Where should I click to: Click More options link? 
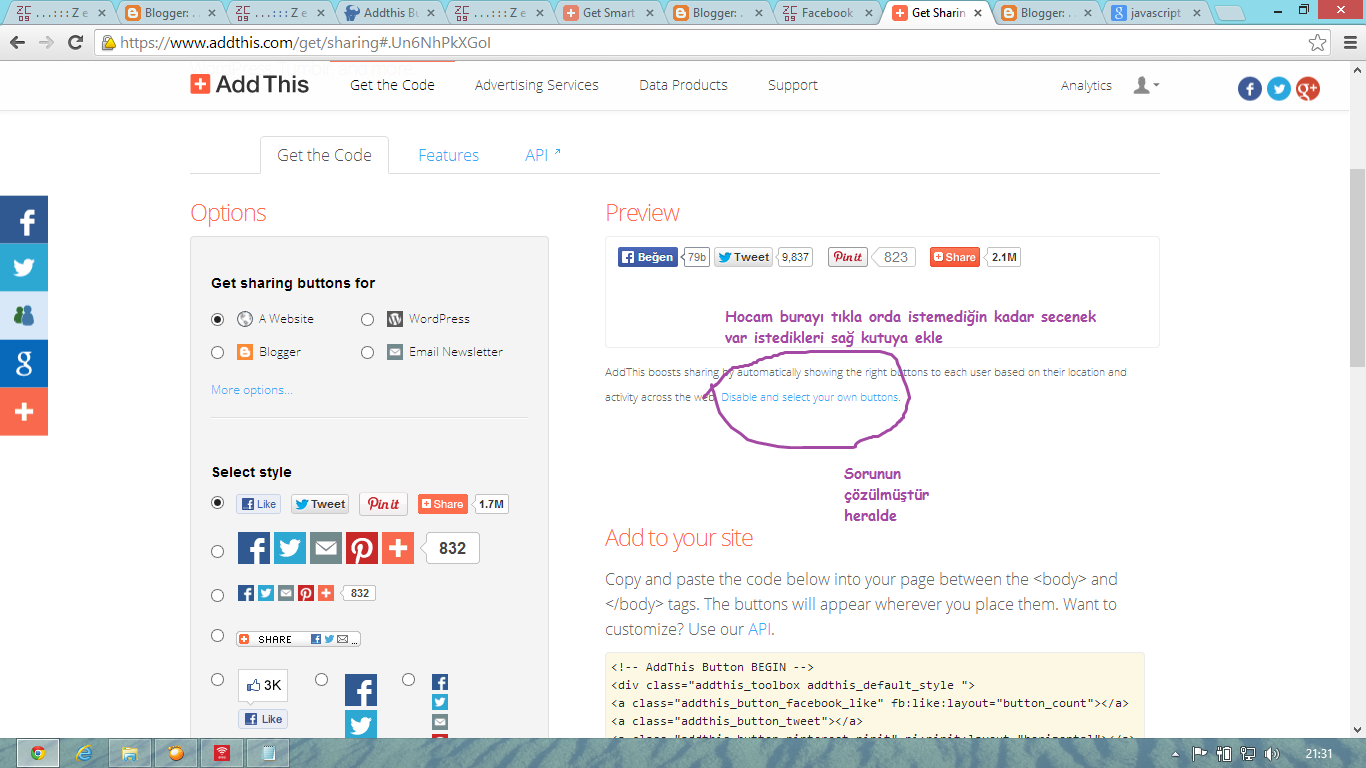coord(252,390)
